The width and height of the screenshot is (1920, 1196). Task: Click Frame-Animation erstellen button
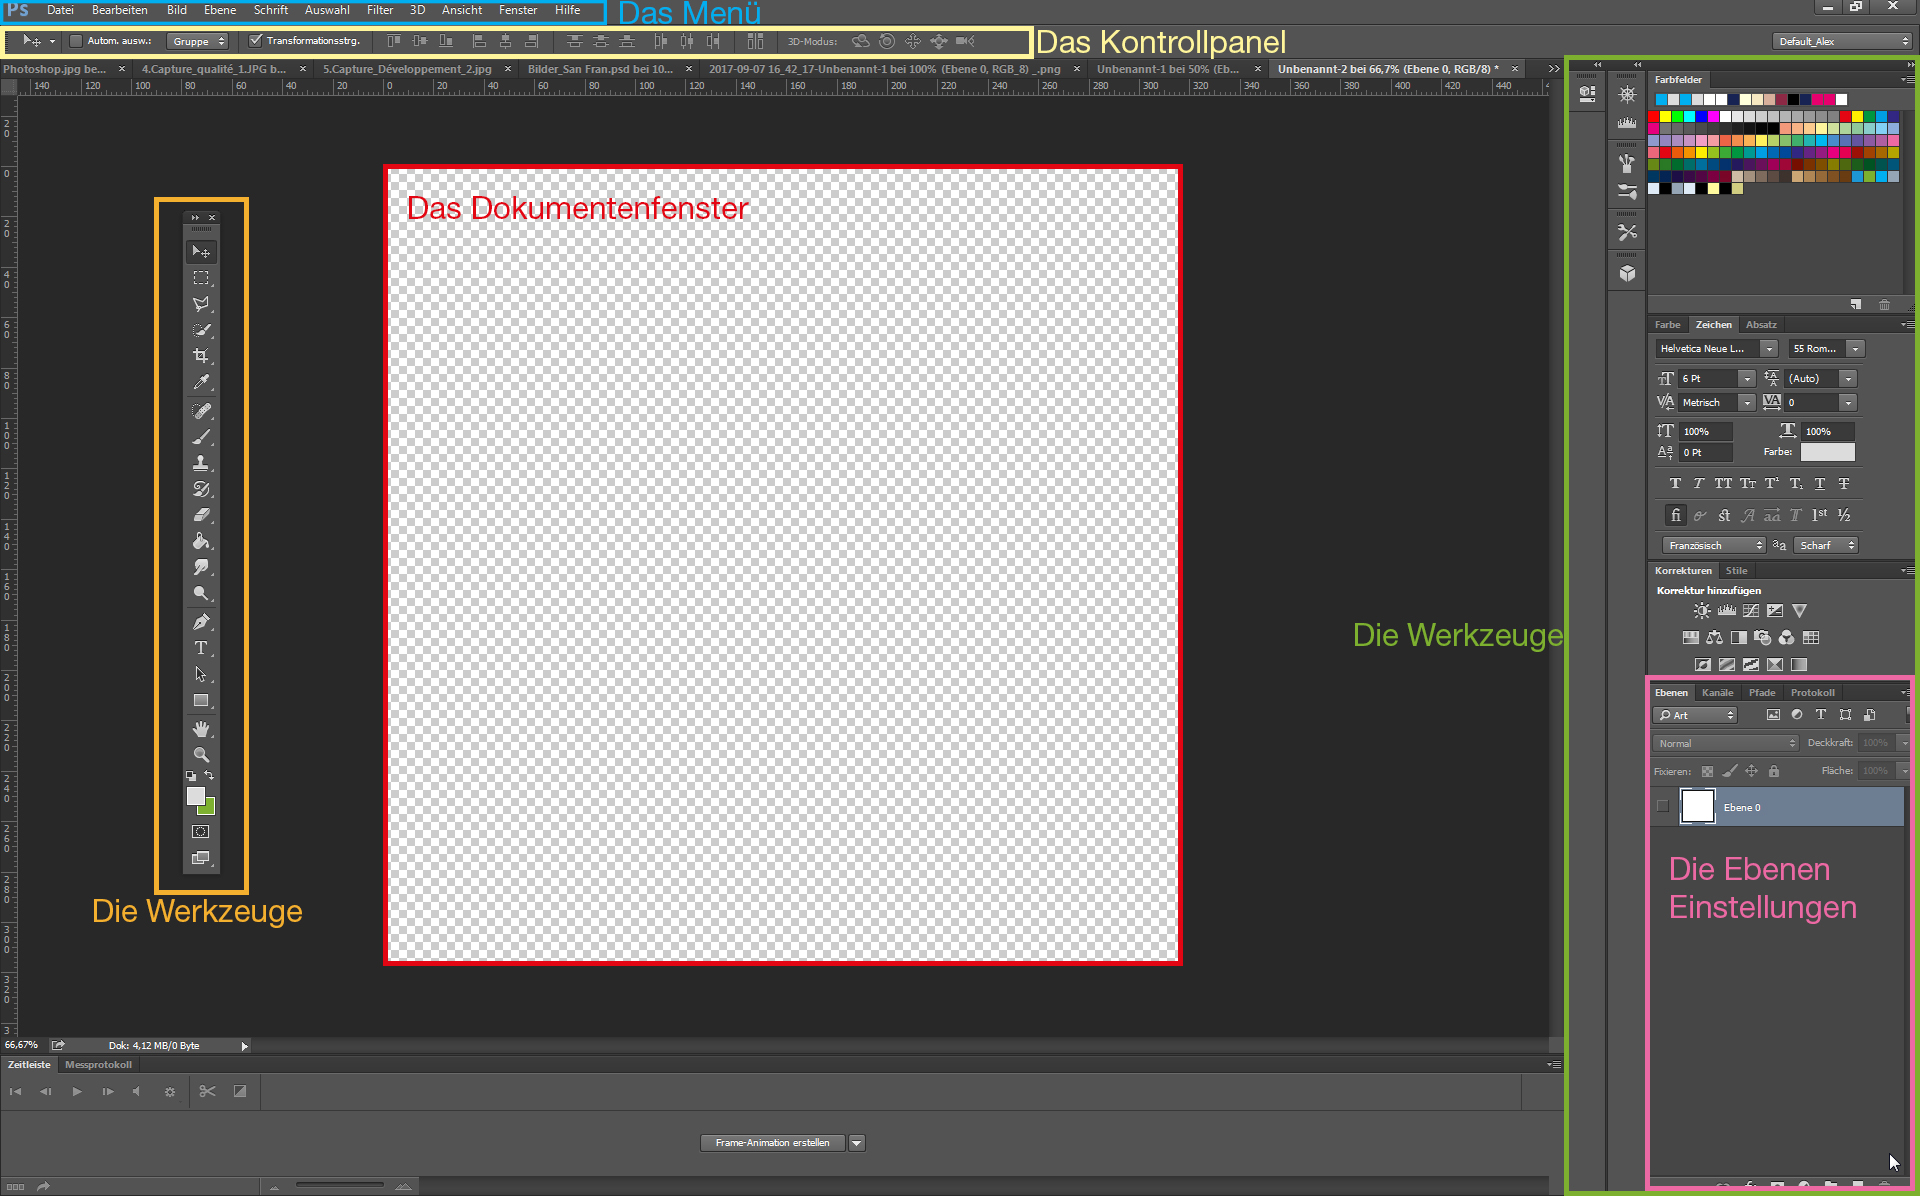click(x=773, y=1142)
